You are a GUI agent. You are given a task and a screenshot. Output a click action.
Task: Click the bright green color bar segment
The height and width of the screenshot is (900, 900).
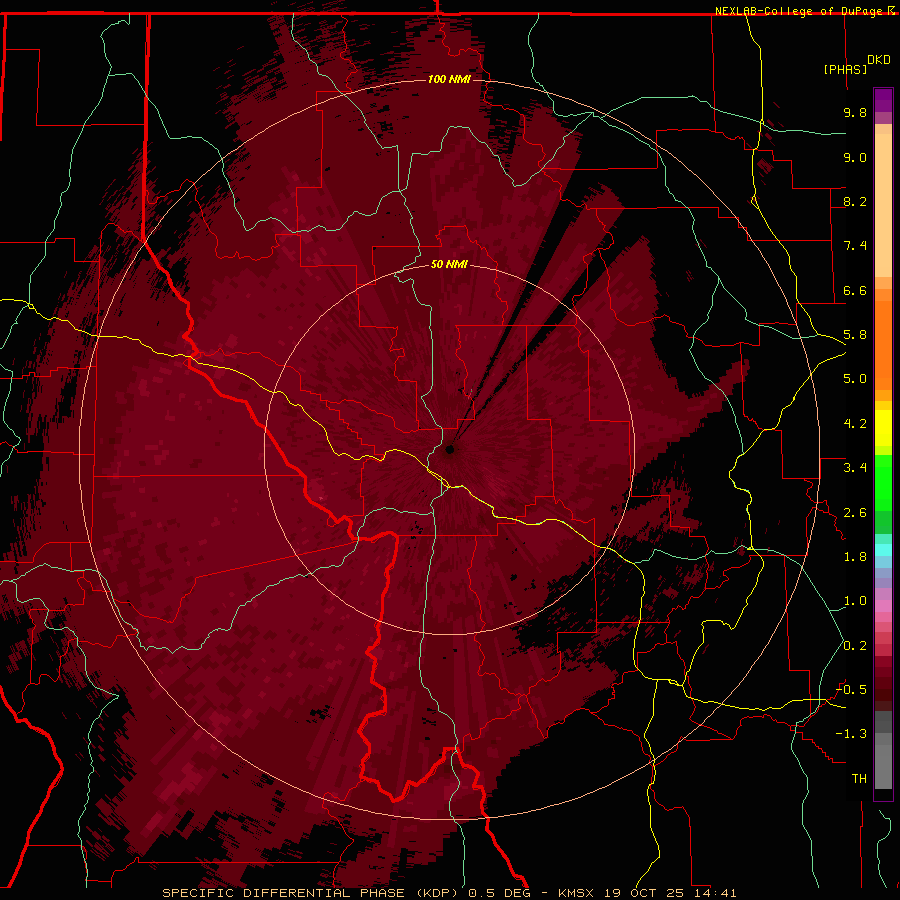883,483
